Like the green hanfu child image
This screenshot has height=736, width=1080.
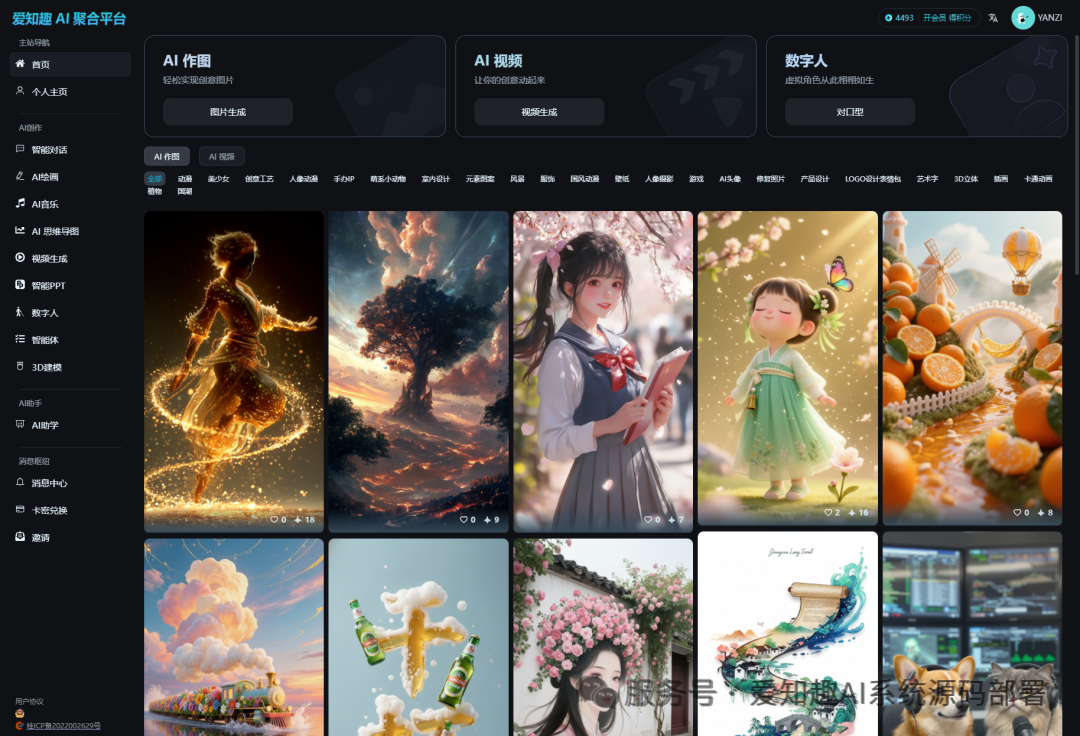828,513
